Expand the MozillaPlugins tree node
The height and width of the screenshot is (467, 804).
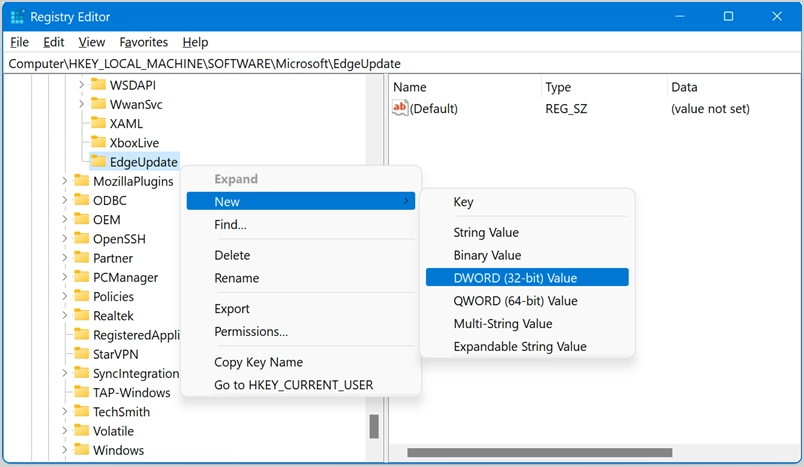tap(65, 182)
